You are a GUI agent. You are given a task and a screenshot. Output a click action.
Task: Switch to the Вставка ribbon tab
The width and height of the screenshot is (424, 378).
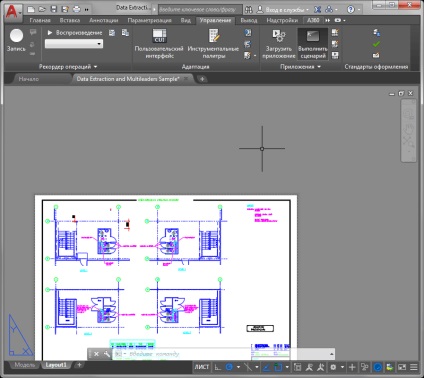(x=70, y=20)
